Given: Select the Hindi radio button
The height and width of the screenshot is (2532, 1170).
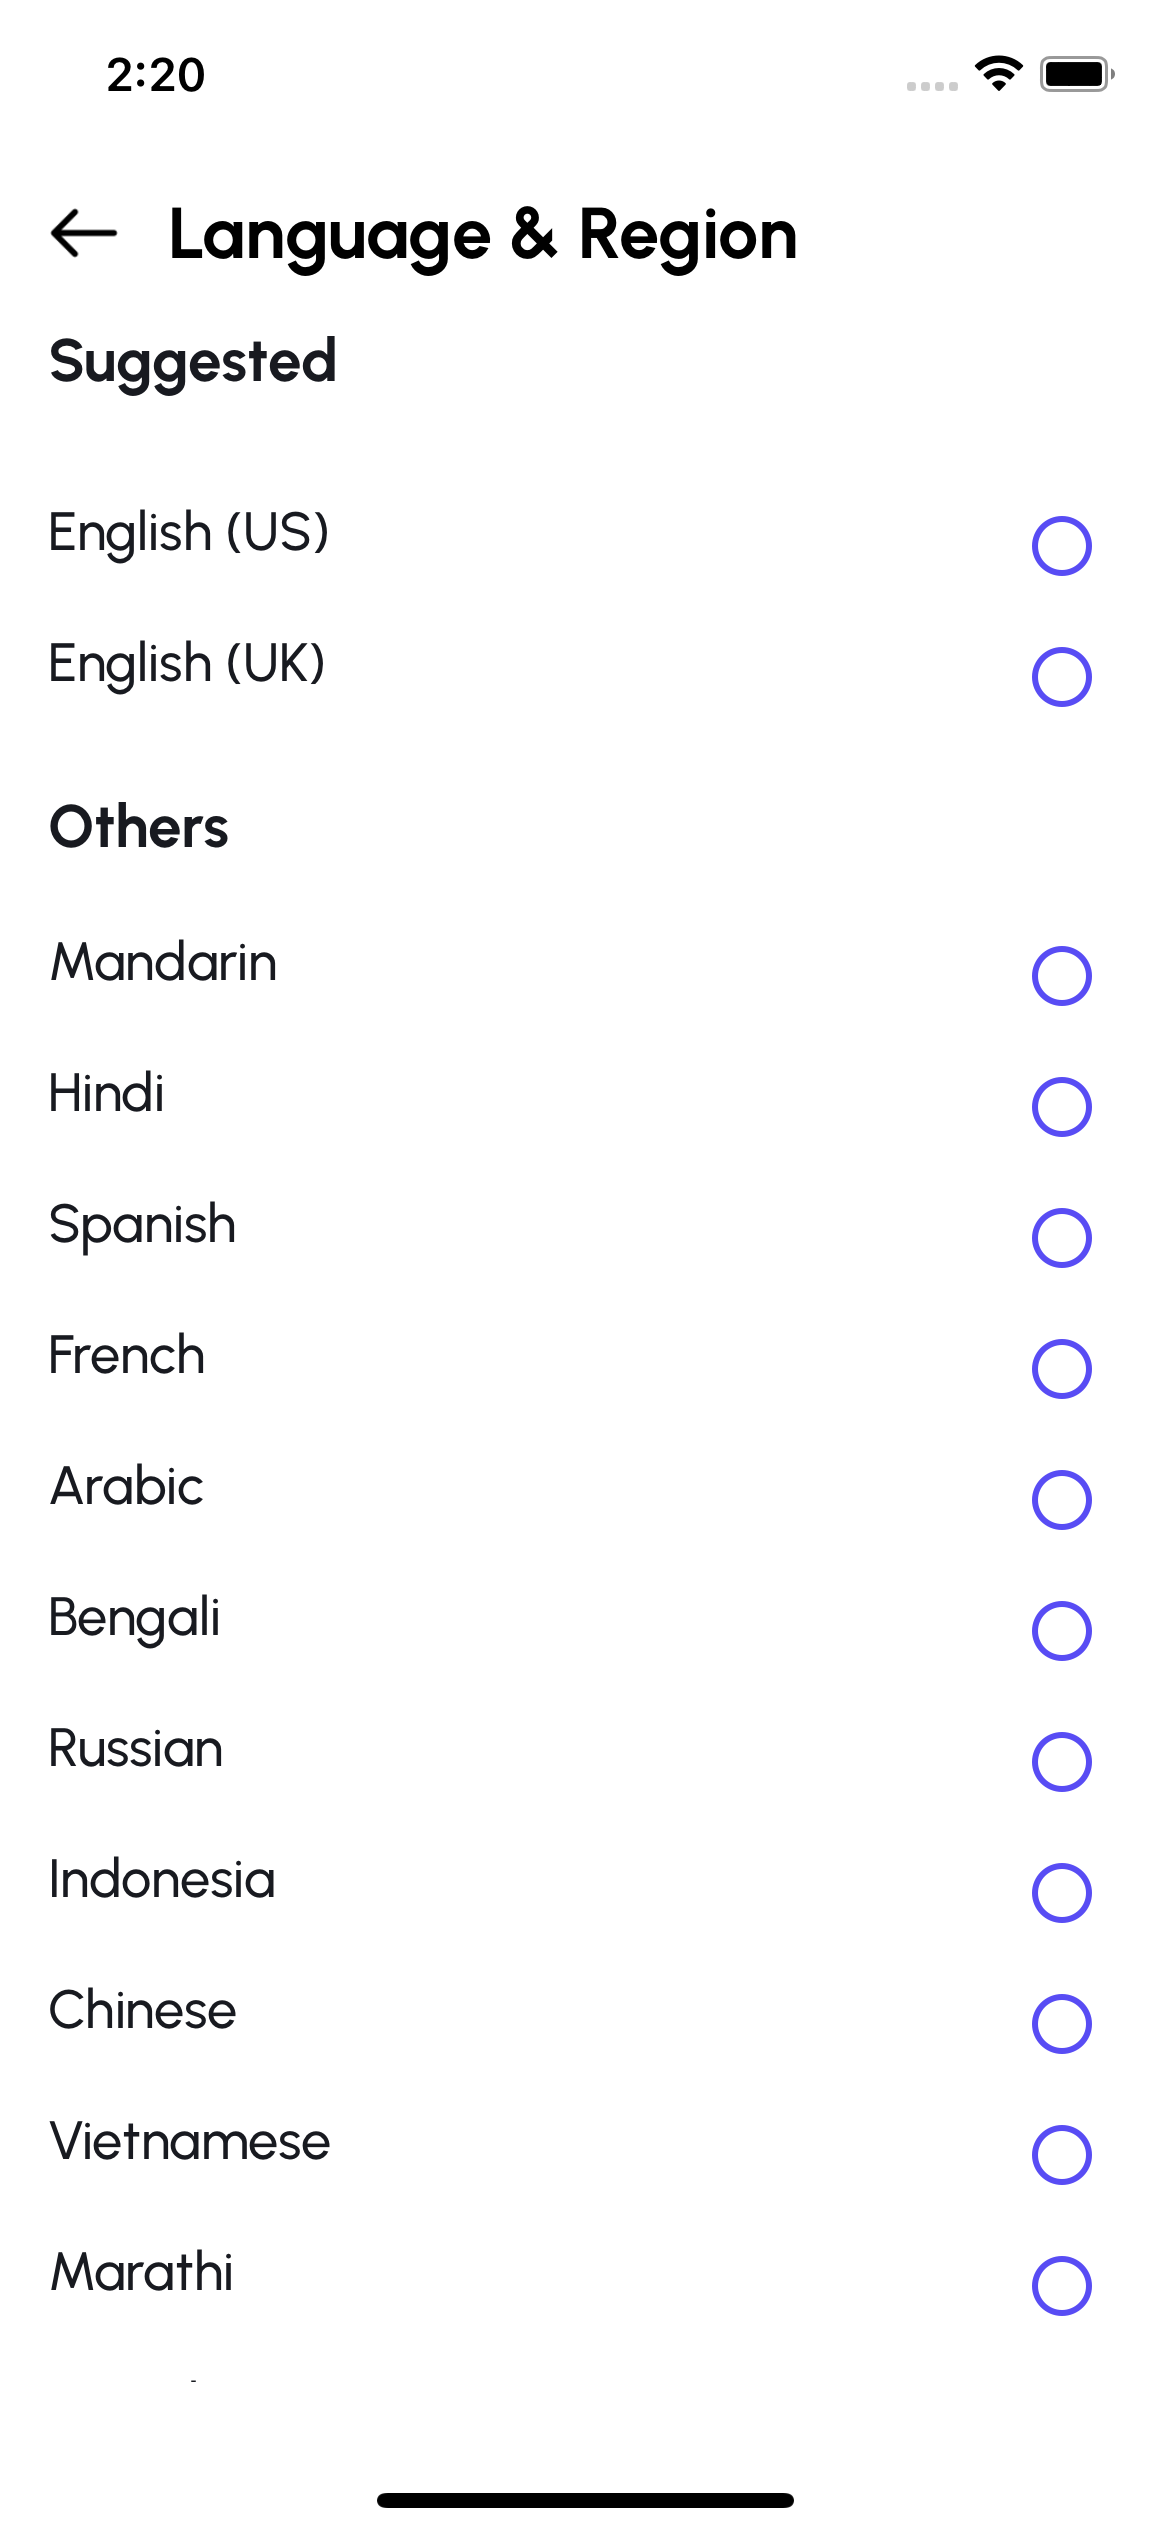Looking at the screenshot, I should (1061, 1107).
